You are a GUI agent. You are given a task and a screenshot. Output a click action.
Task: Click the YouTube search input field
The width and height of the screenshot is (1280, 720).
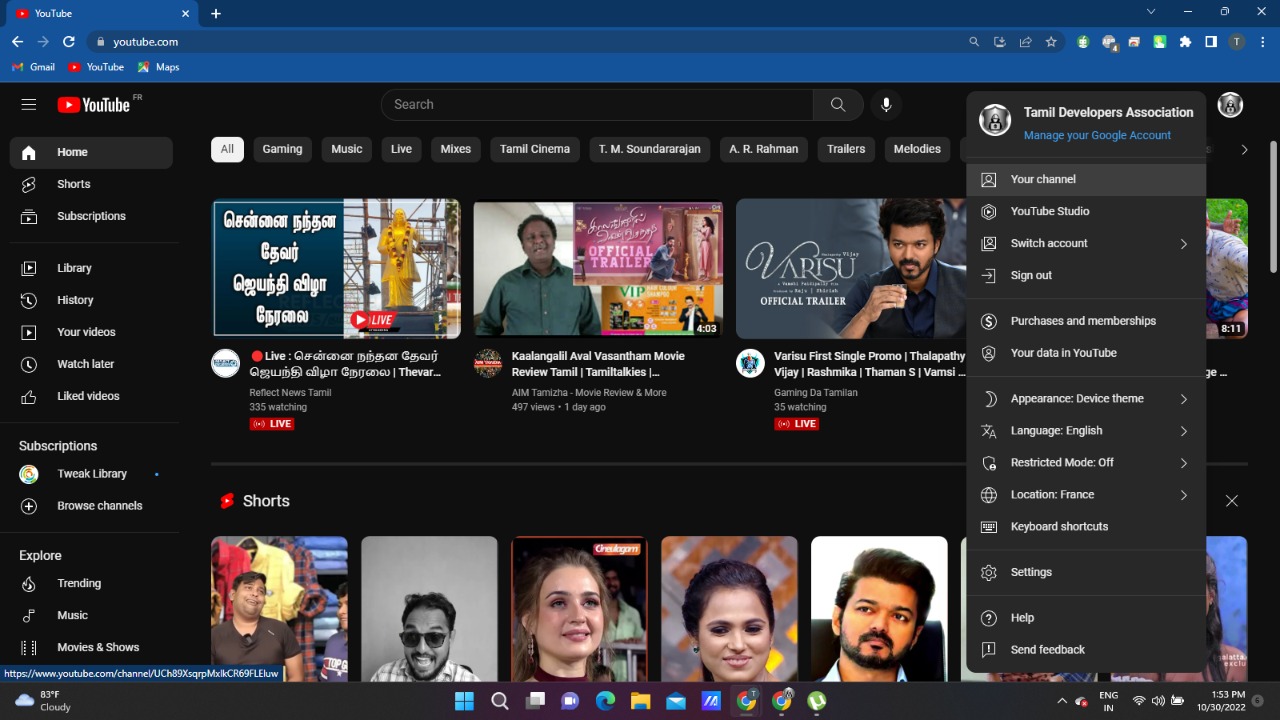(x=597, y=104)
